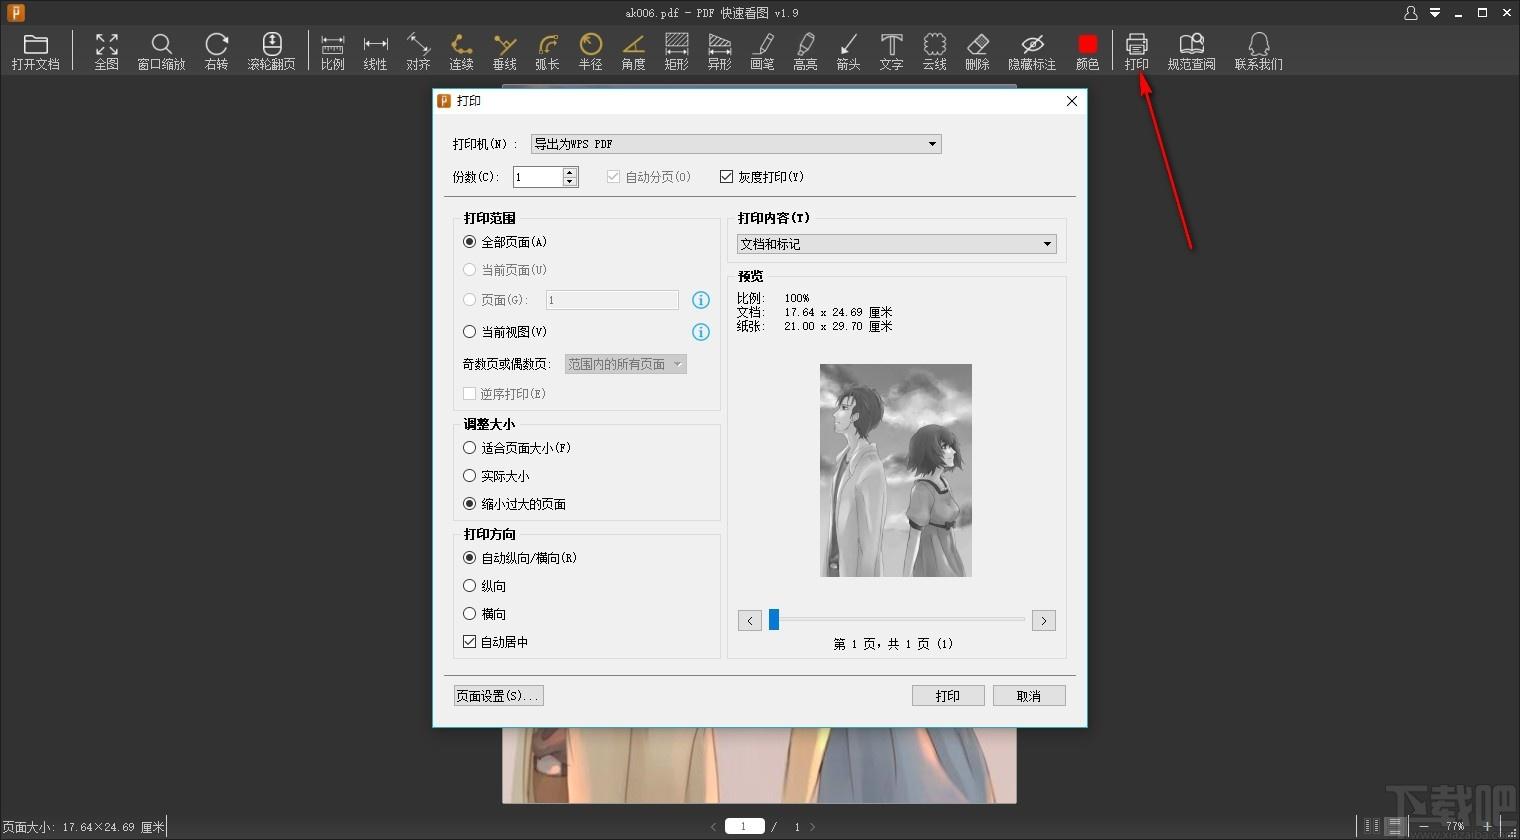This screenshot has width=1520, height=840.
Task: Open the red 颜色 color picker
Action: pos(1087,51)
